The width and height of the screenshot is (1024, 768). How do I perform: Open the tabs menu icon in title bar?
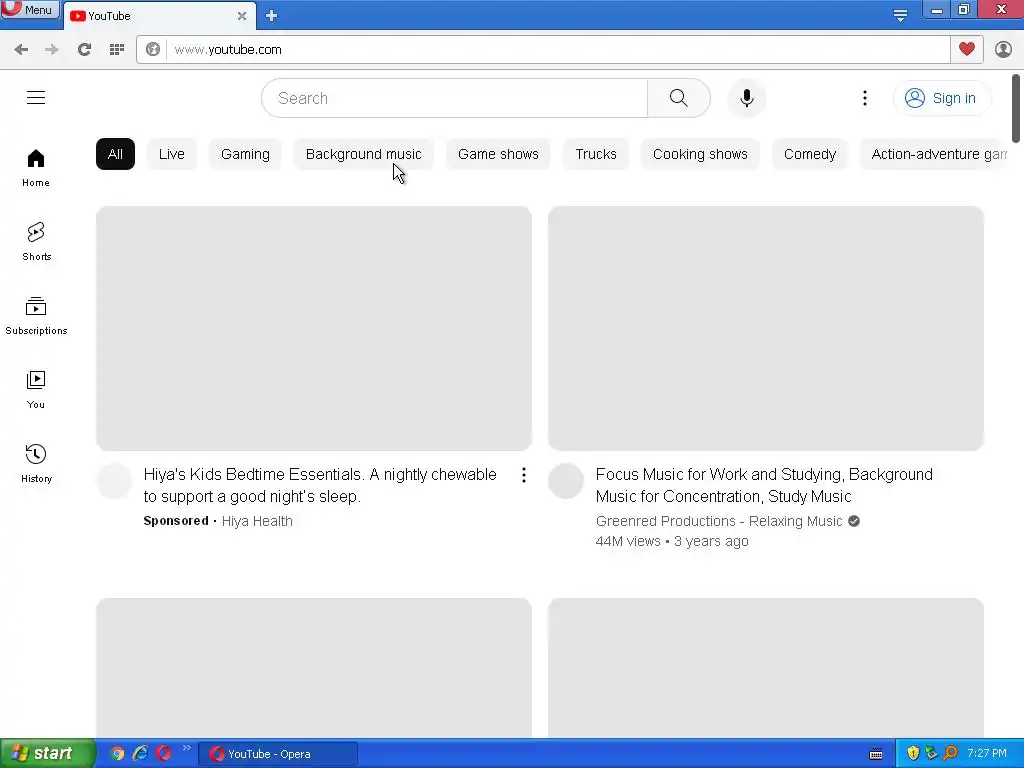pos(900,16)
